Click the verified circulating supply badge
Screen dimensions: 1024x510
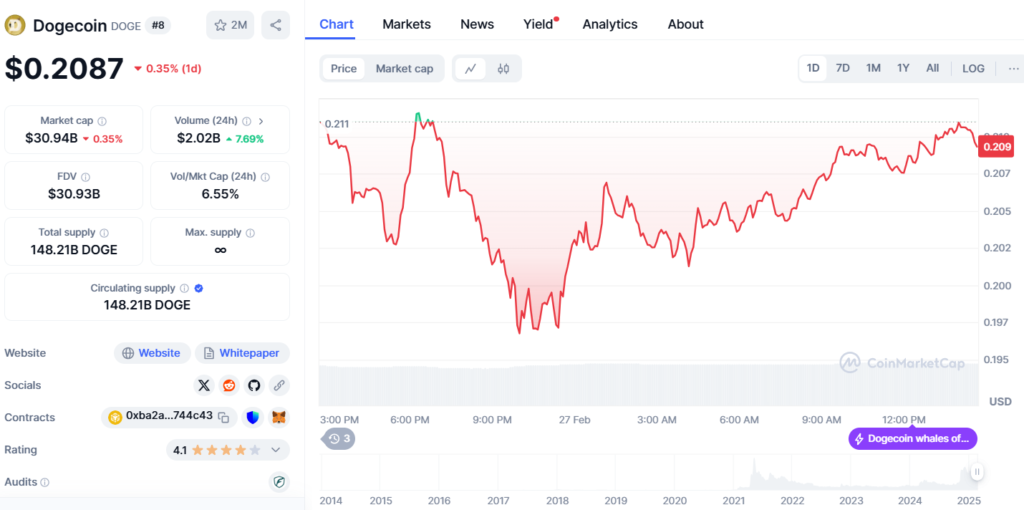199,288
